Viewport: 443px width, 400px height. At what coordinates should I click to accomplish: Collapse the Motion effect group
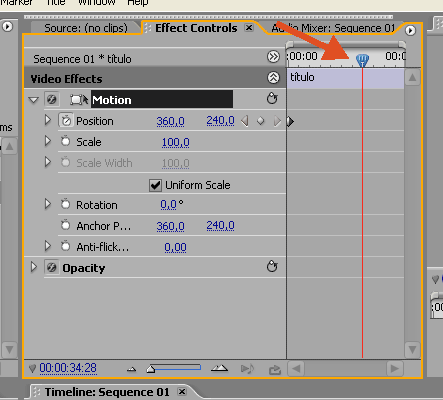(34, 100)
